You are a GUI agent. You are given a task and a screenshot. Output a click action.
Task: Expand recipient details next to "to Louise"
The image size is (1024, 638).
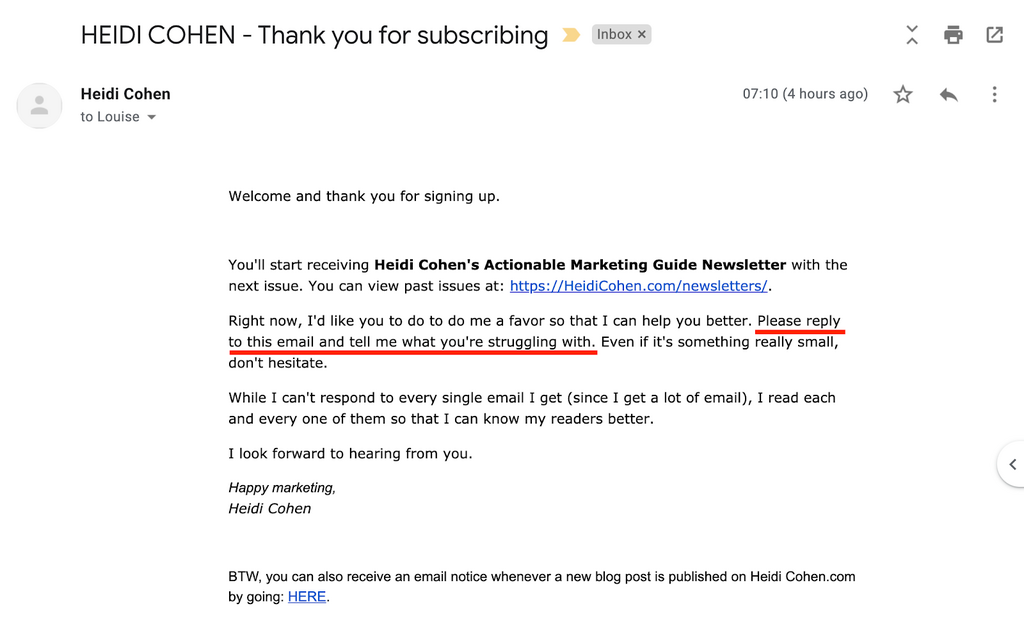pos(152,118)
